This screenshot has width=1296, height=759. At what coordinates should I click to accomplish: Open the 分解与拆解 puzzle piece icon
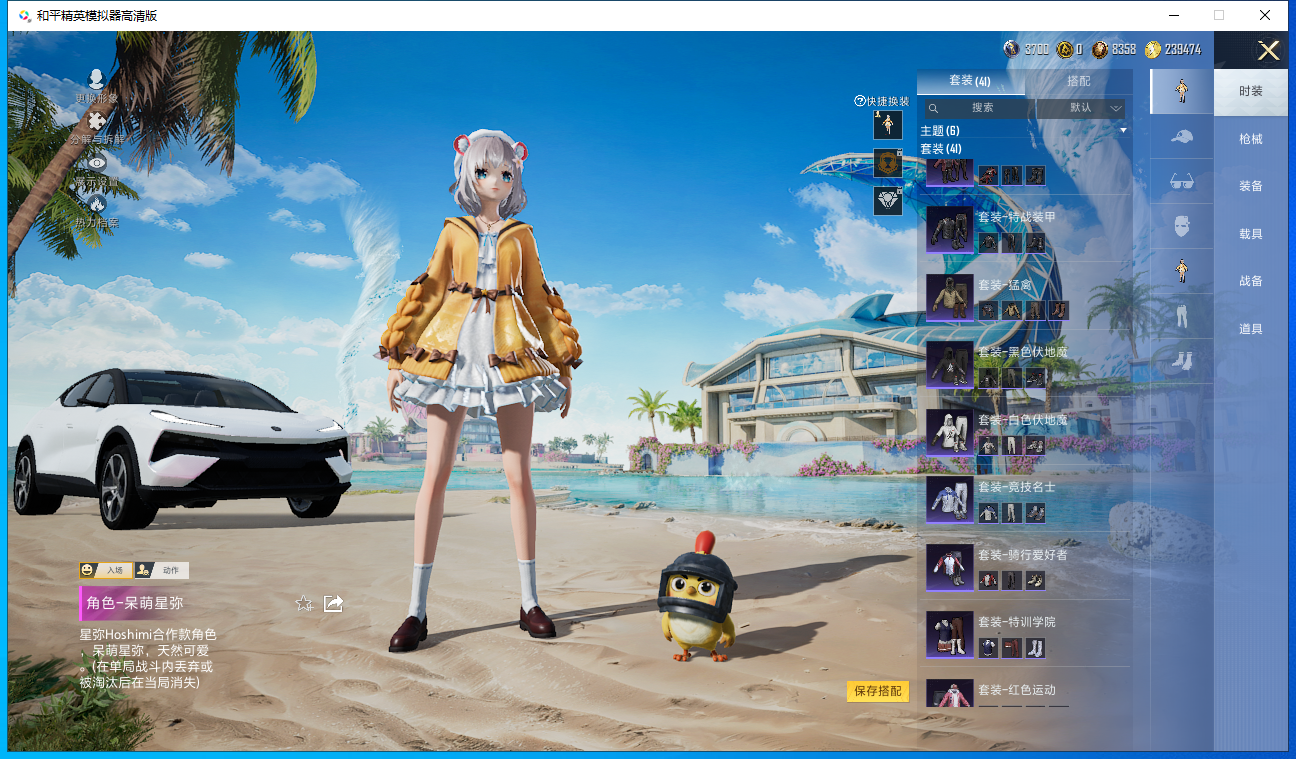pyautogui.click(x=97, y=121)
